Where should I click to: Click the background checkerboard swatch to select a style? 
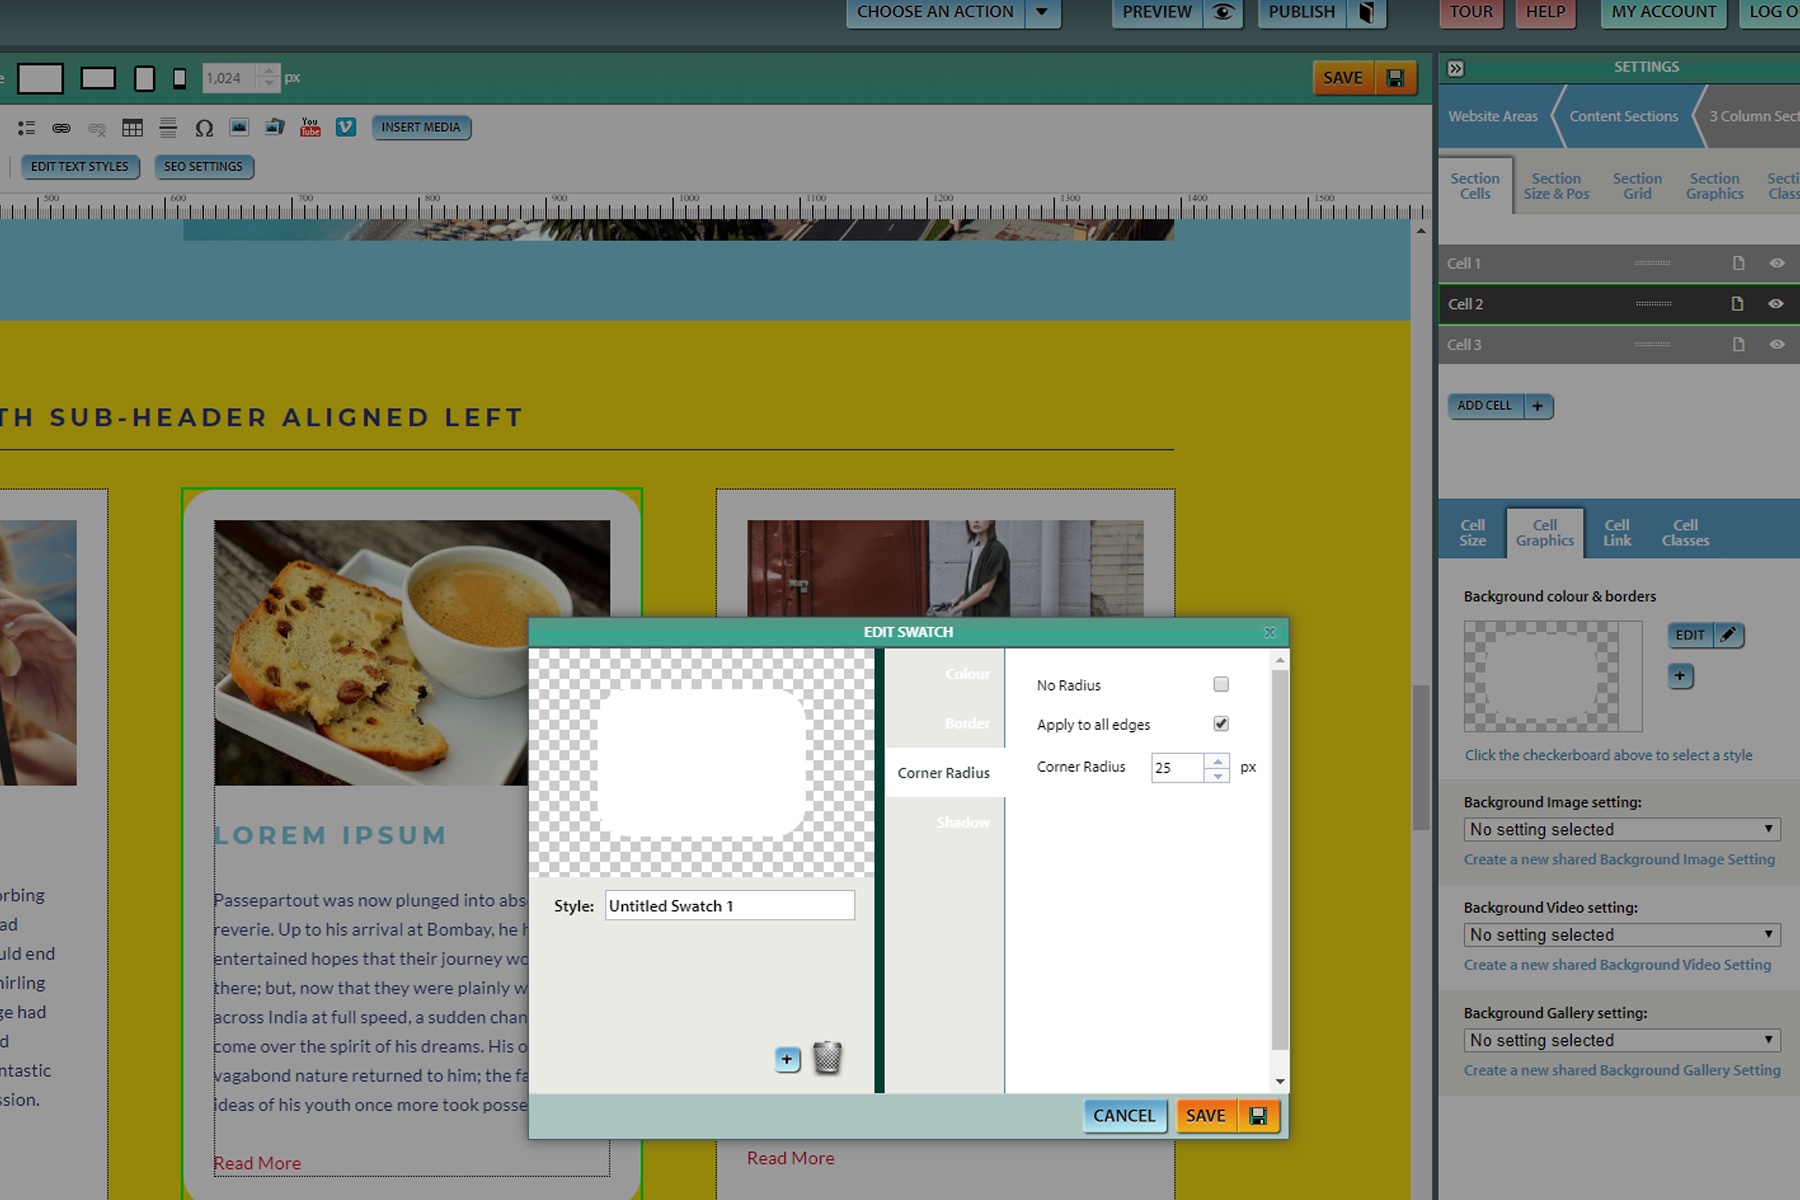pos(1552,676)
